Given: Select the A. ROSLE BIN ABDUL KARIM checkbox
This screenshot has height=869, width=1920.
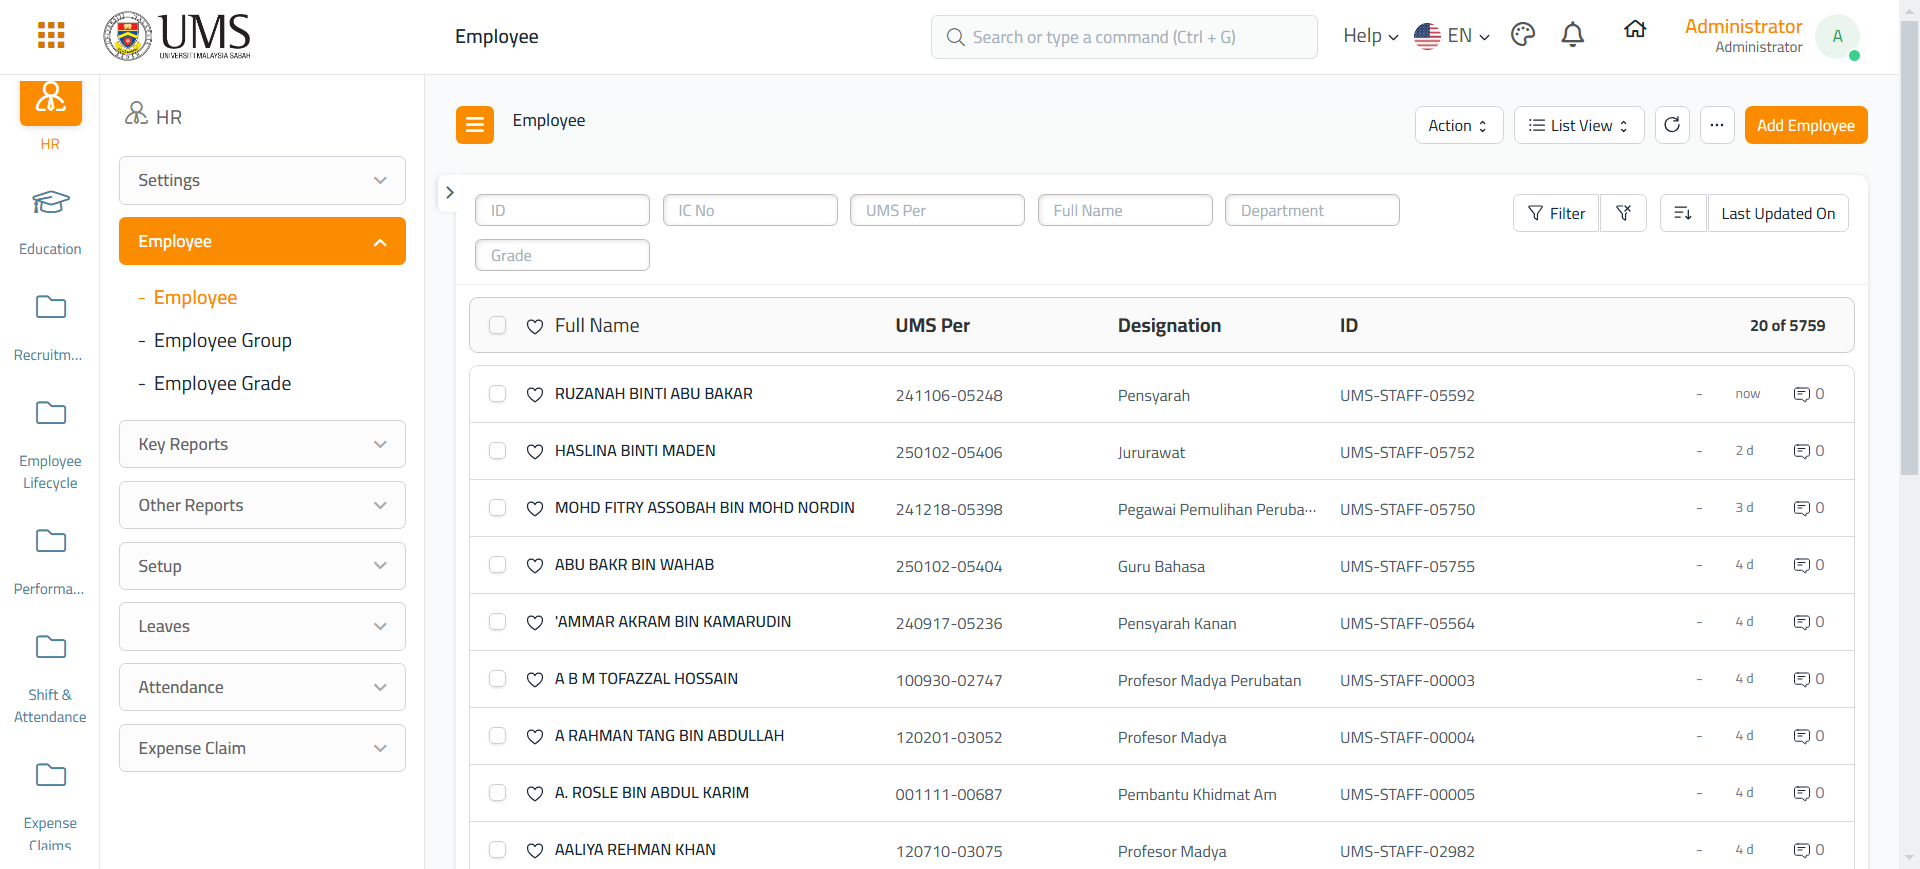Looking at the screenshot, I should 497,793.
